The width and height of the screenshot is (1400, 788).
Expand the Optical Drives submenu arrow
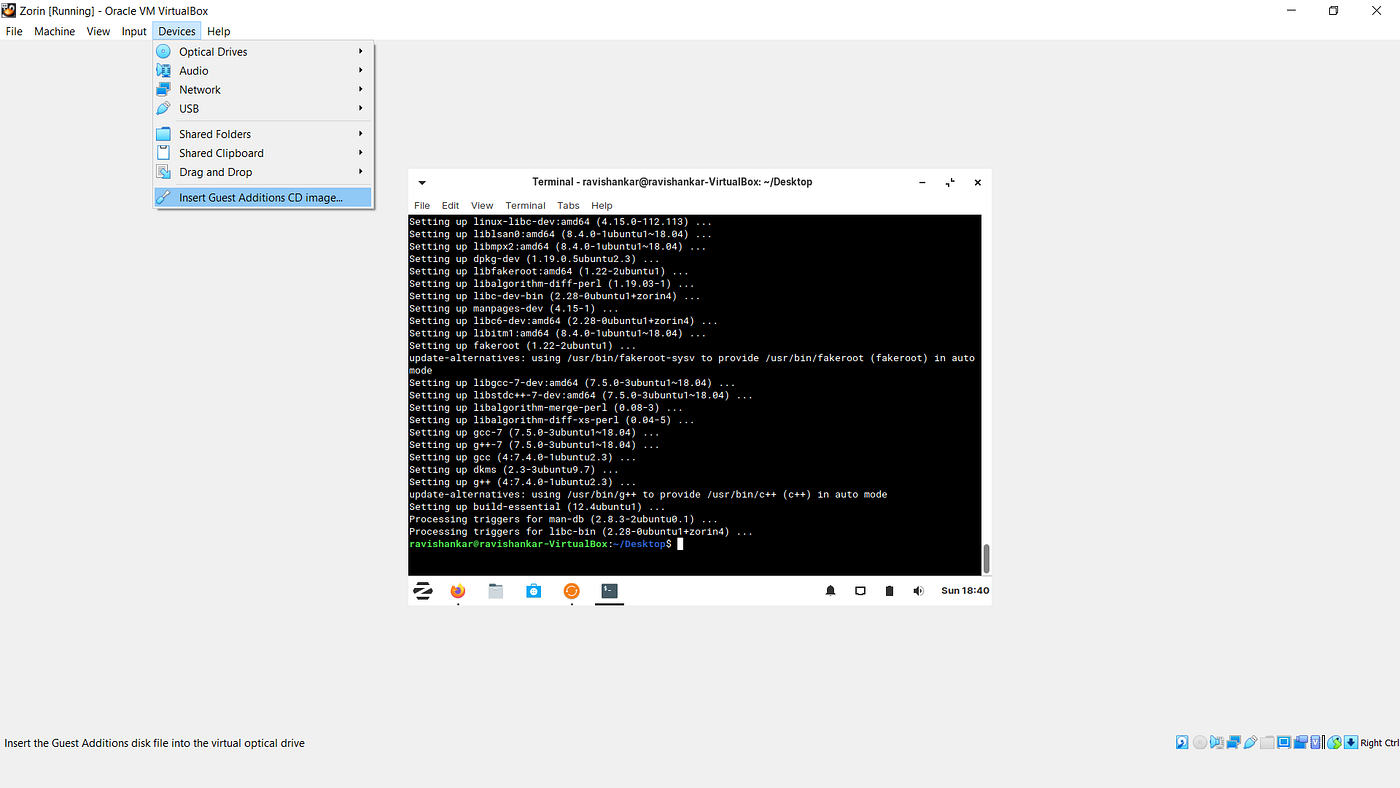pos(361,51)
